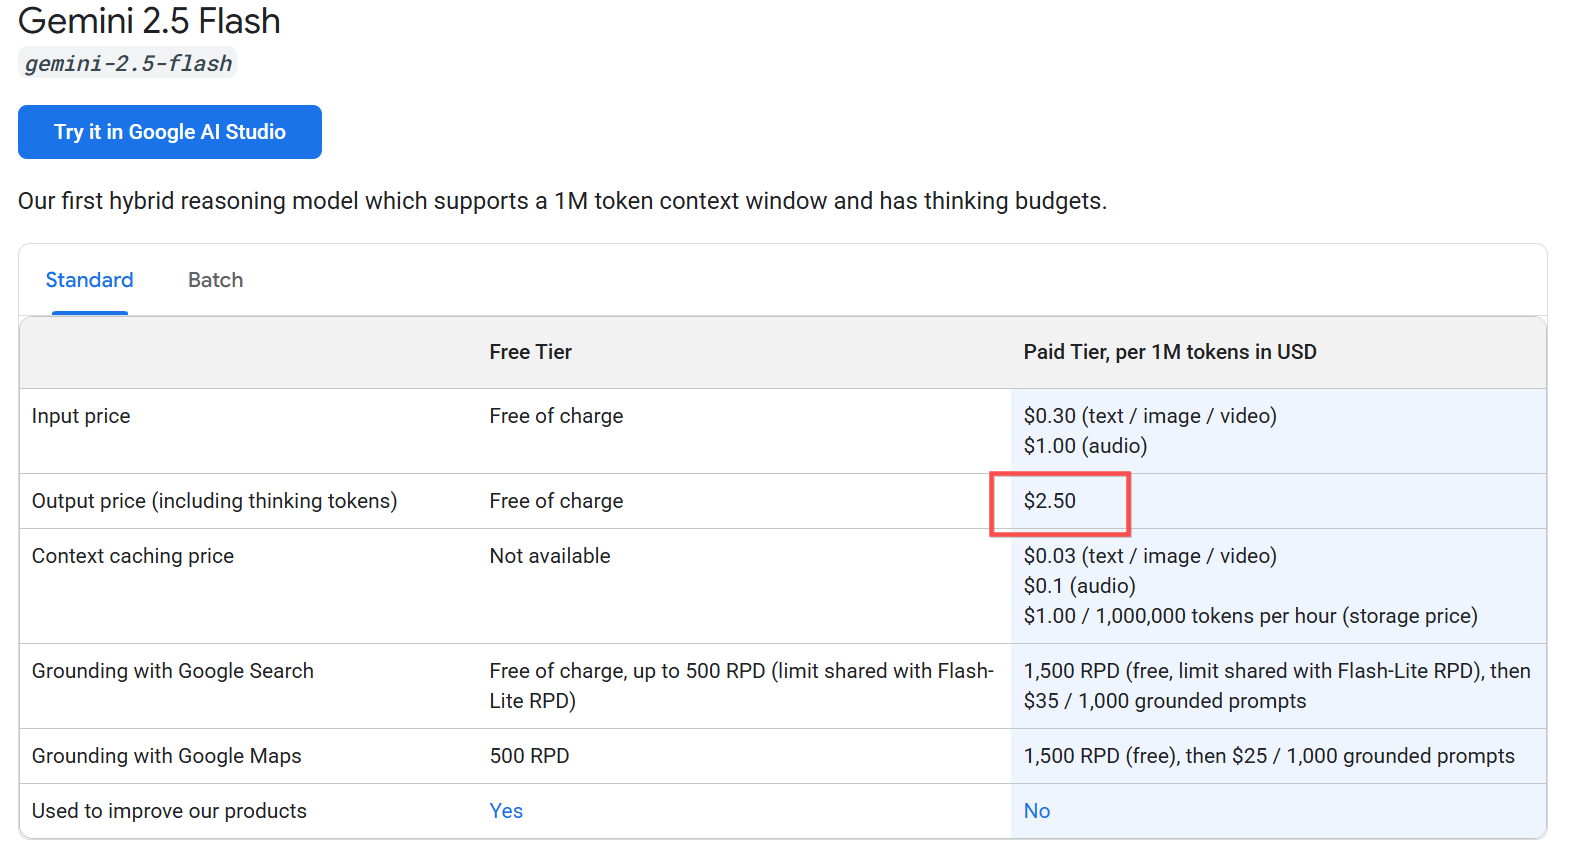Click the Context caching price row label
1578x849 pixels.
coord(133,556)
